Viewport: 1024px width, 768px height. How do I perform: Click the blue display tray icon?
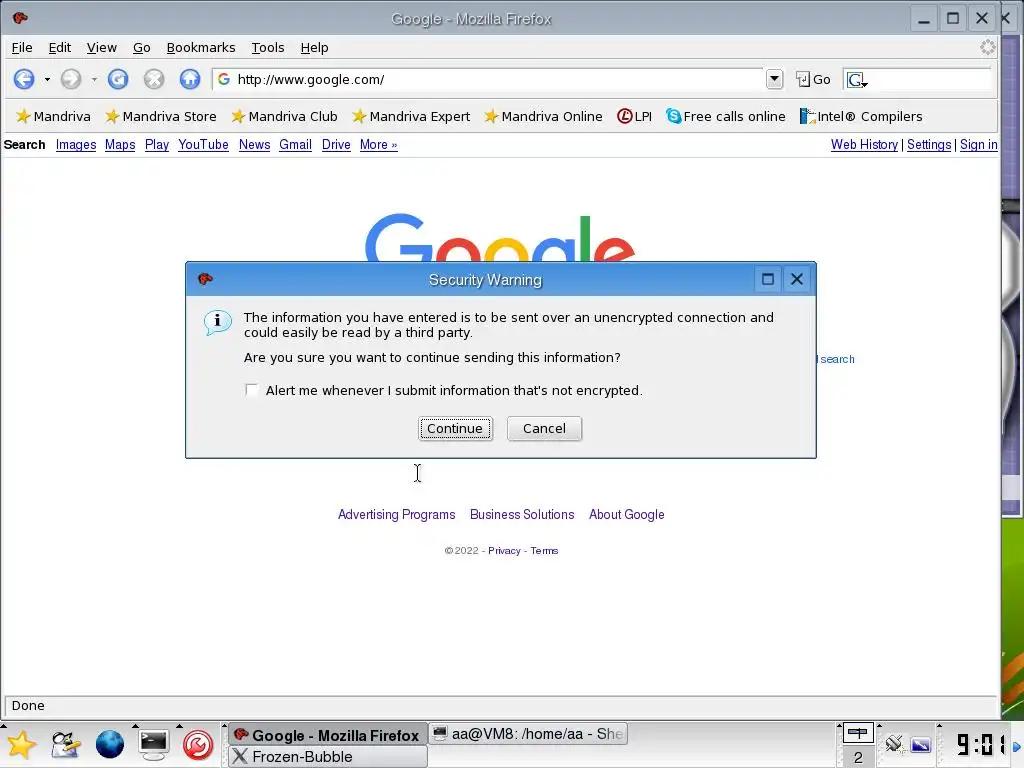coord(921,744)
